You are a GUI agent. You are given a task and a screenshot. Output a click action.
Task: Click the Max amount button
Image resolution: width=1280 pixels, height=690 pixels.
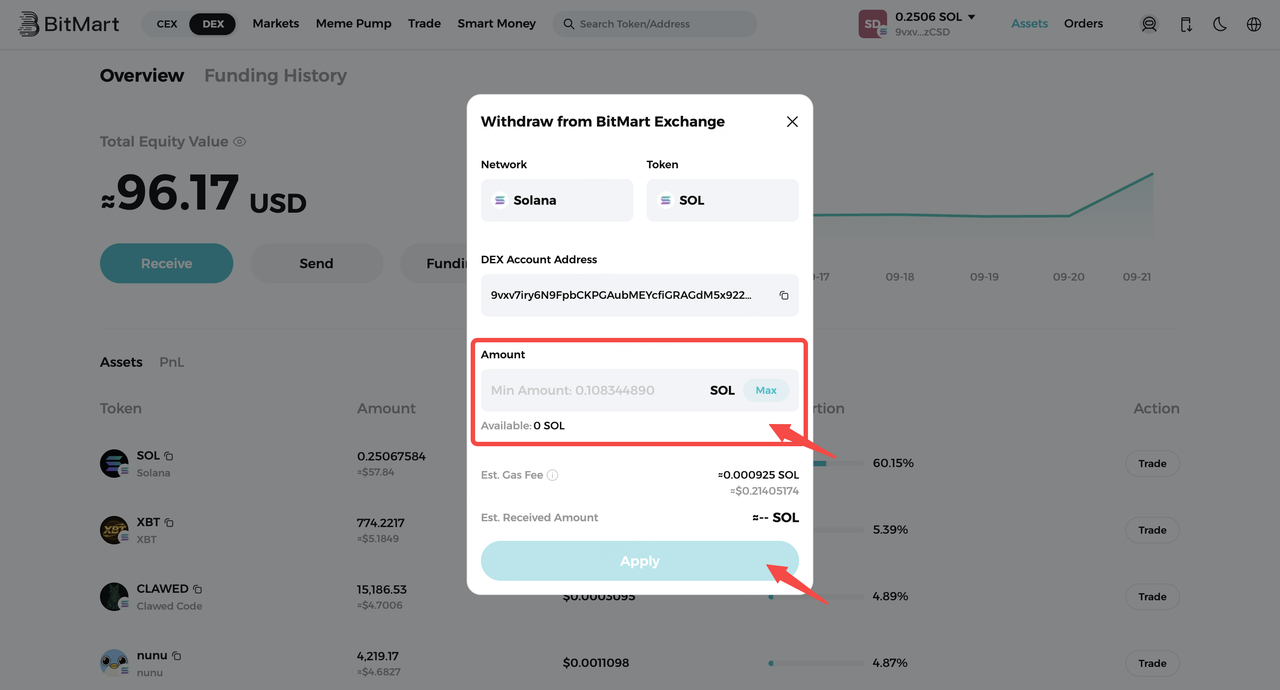(x=766, y=390)
